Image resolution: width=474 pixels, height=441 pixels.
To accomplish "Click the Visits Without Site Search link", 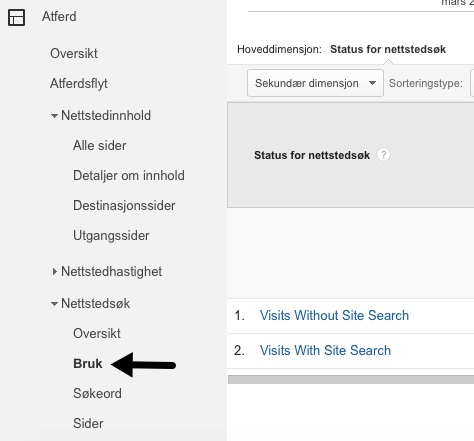I will click(334, 315).
